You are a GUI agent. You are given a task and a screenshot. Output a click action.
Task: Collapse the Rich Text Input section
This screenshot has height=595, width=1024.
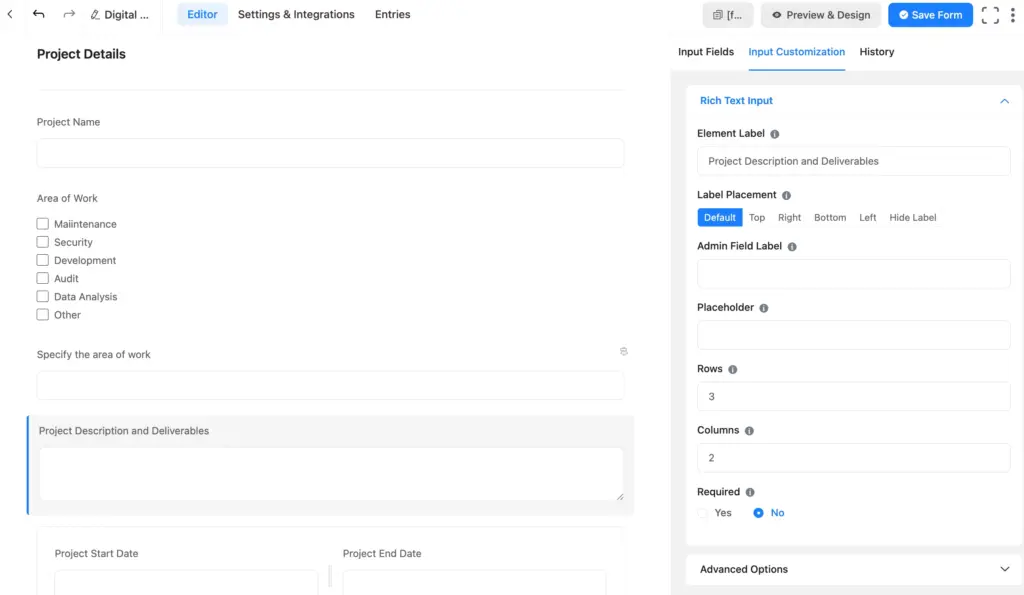pyautogui.click(x=1004, y=101)
